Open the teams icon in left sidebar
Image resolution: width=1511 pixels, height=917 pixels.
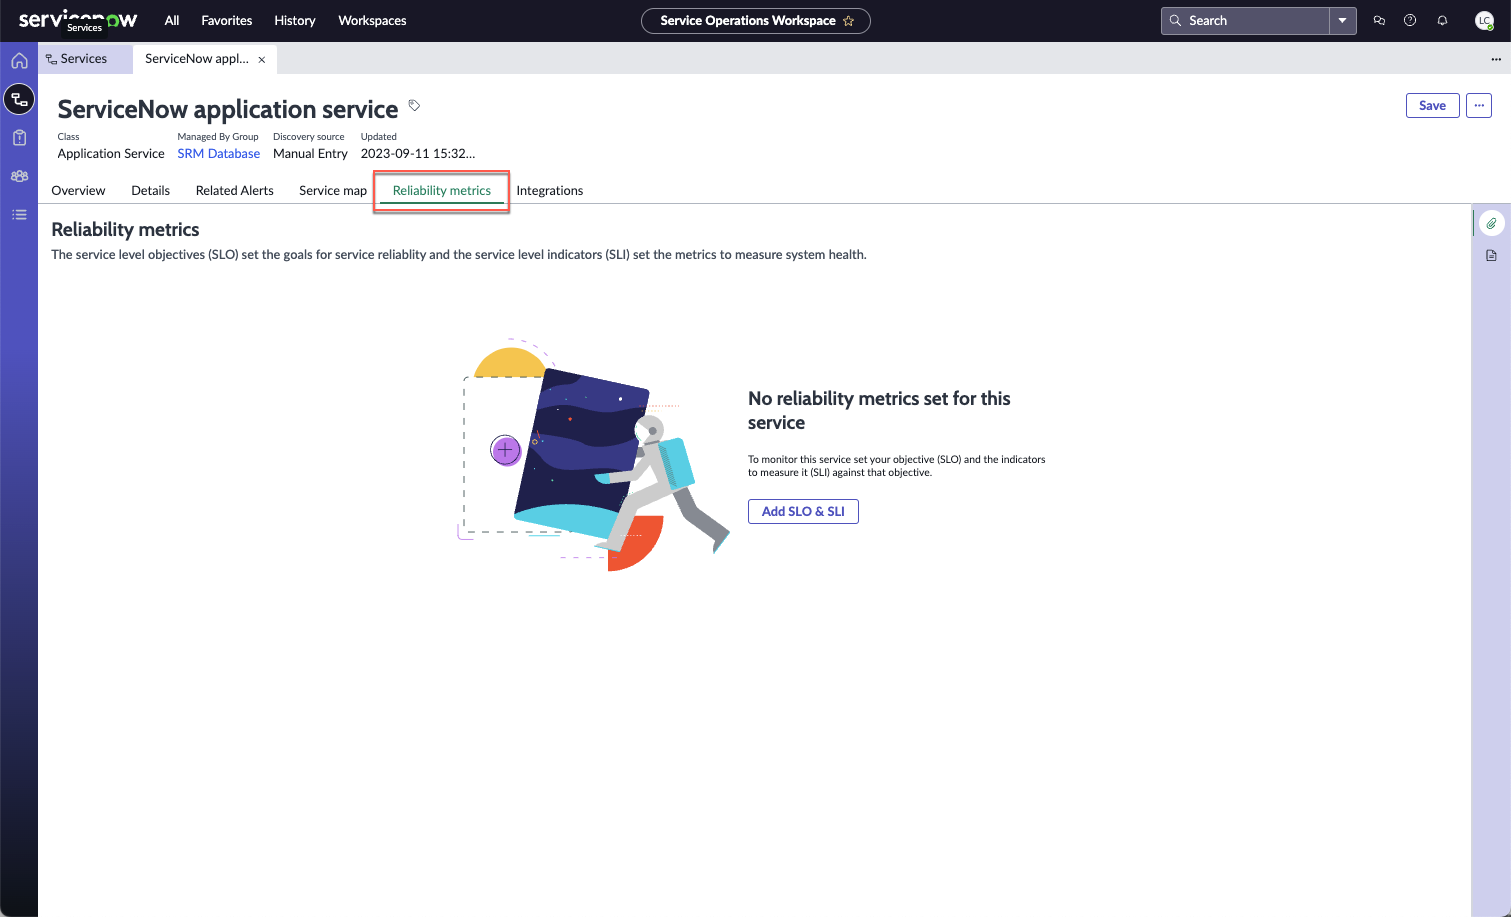pos(19,176)
